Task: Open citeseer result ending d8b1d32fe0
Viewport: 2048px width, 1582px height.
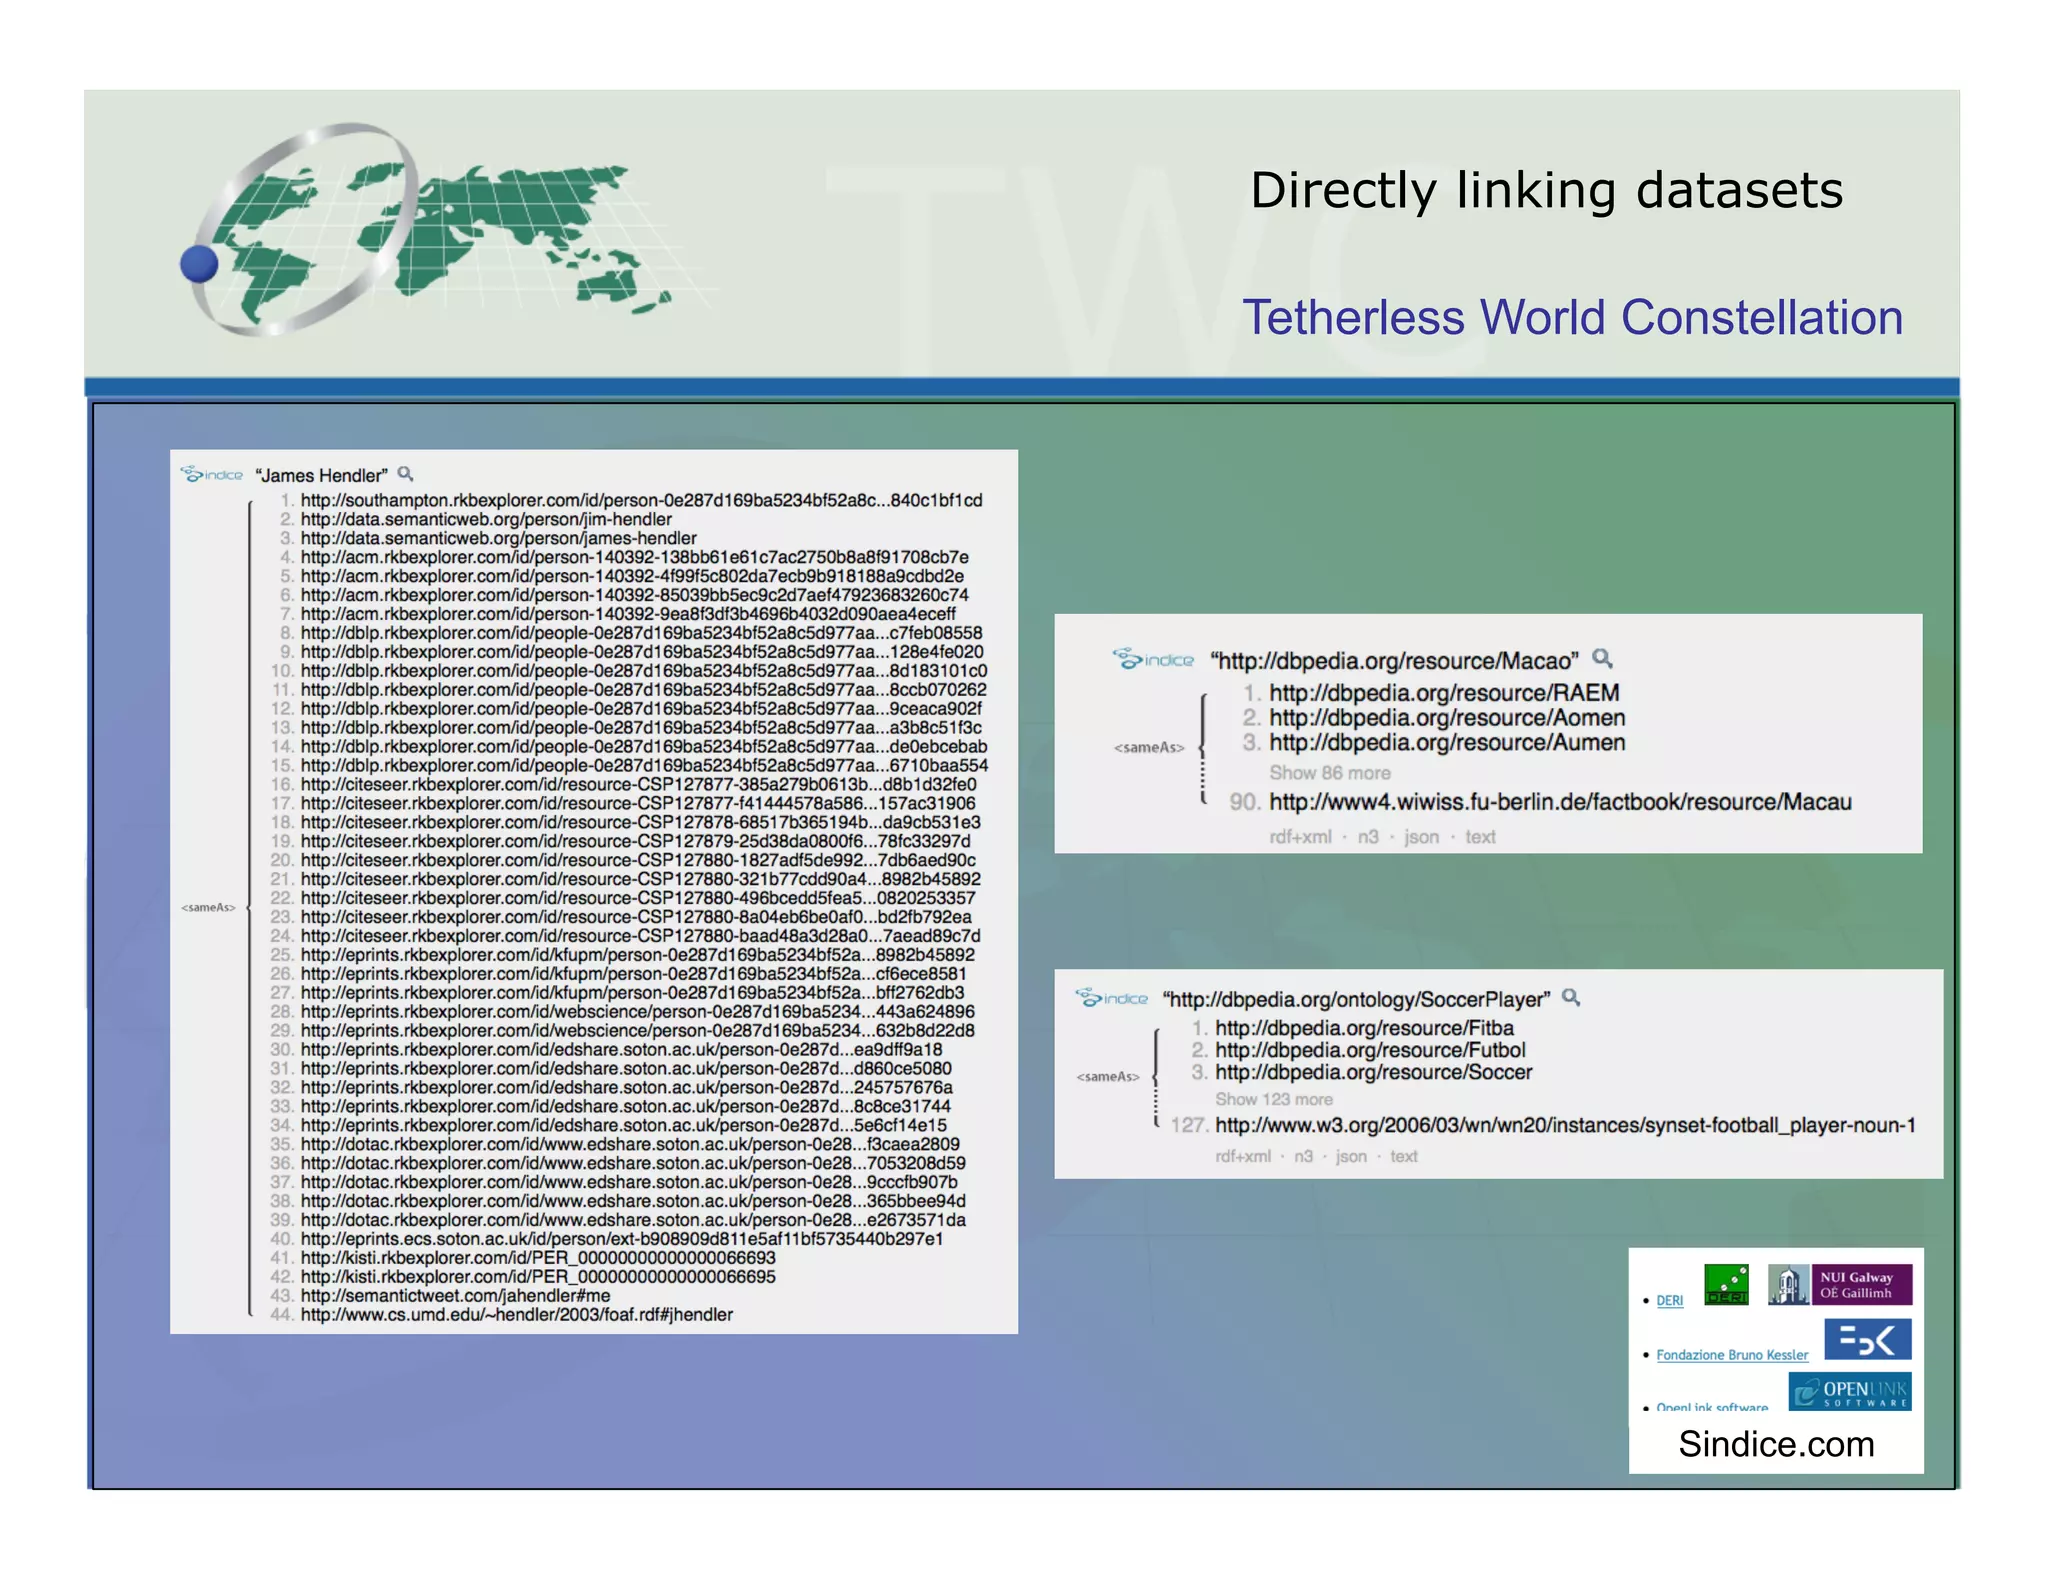Action: (638, 784)
